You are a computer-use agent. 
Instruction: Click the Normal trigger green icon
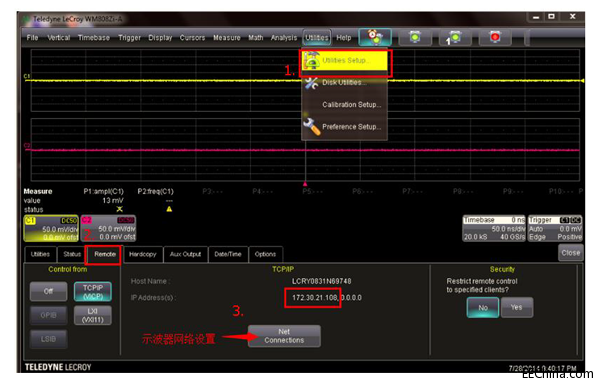pyautogui.click(x=415, y=37)
